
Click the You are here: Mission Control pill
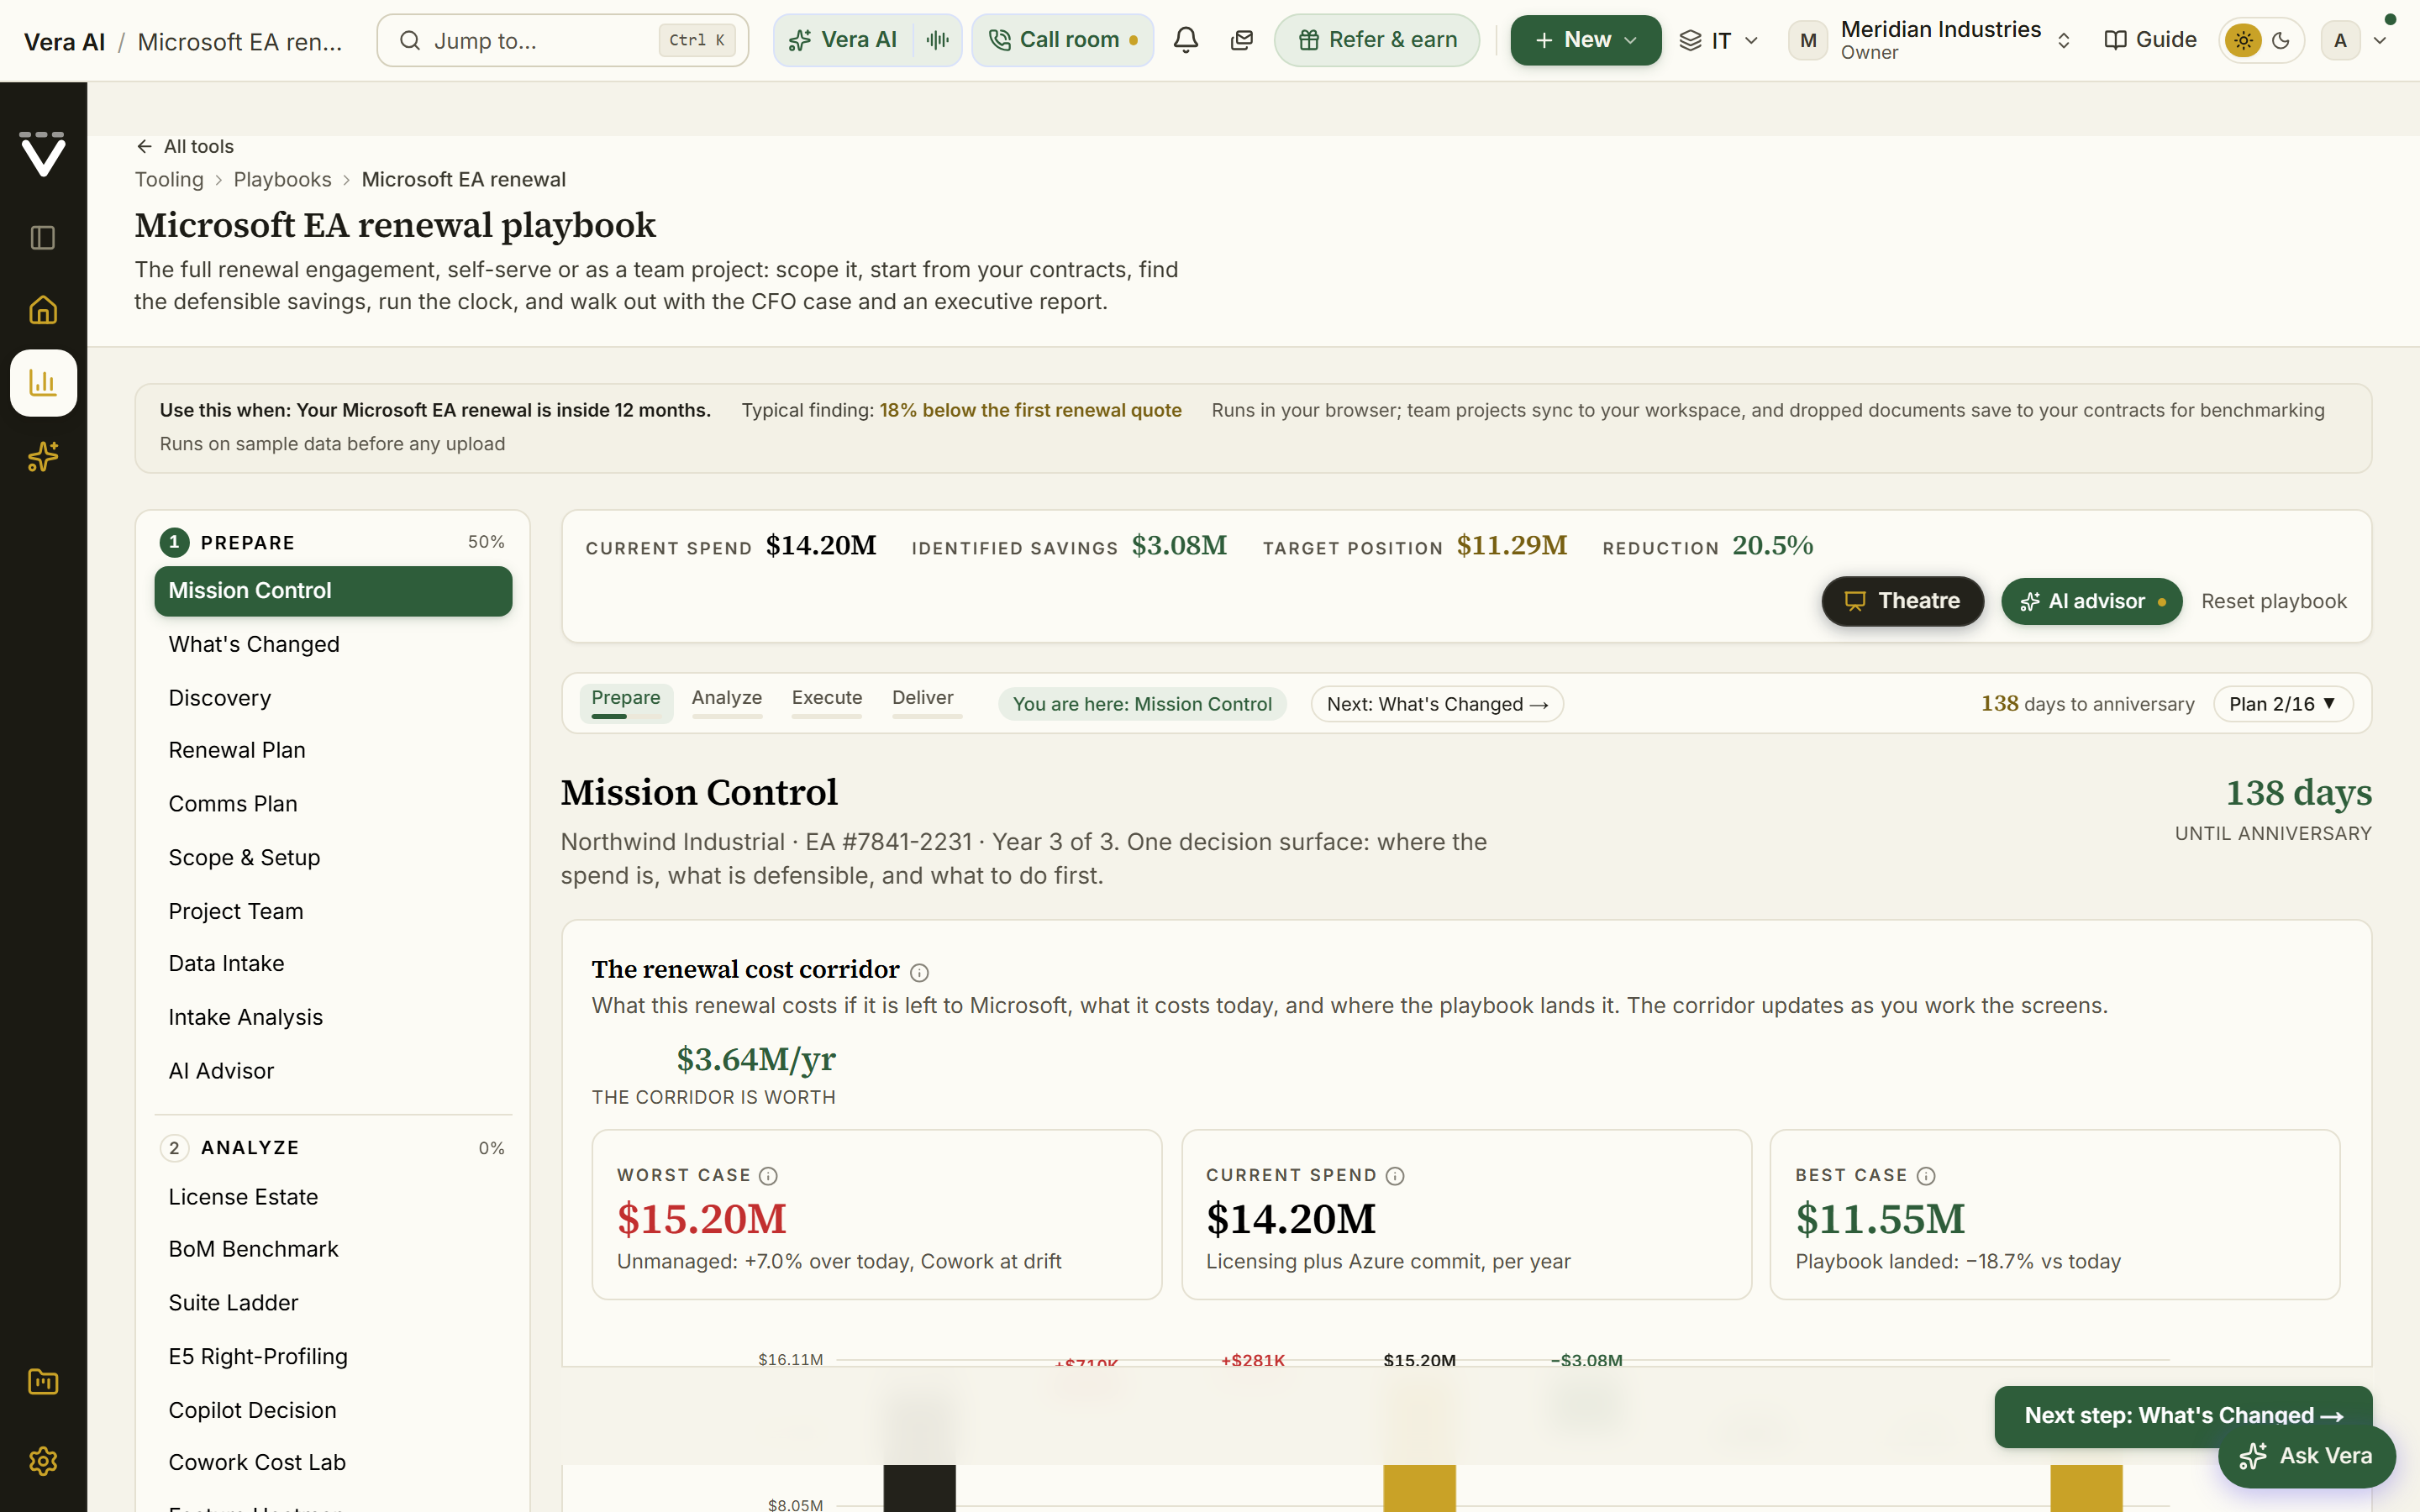point(1142,704)
